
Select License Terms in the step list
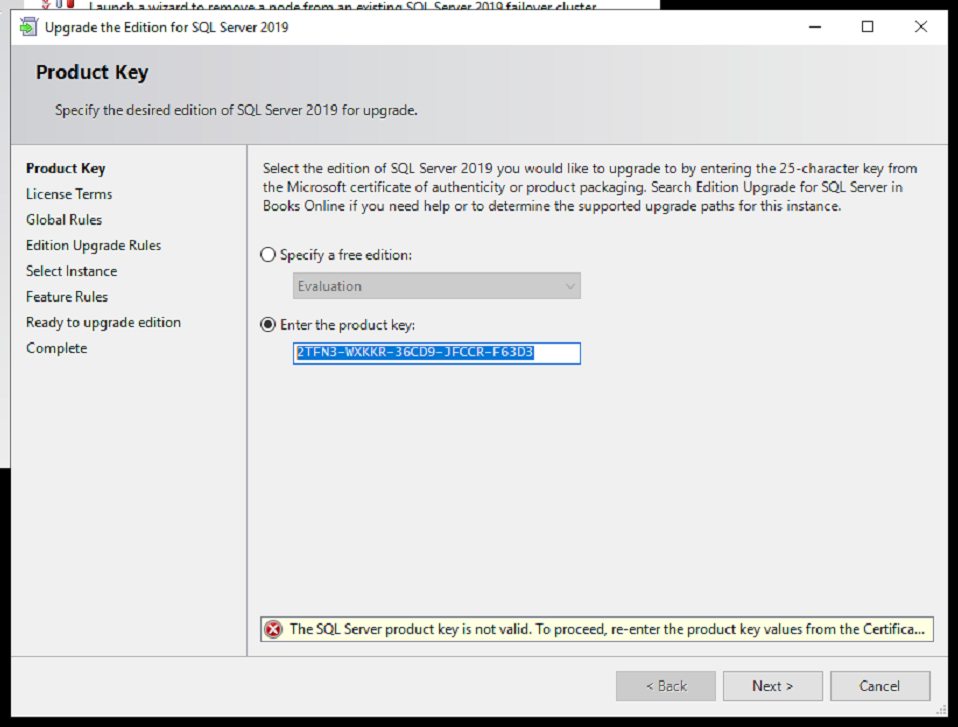[69, 194]
